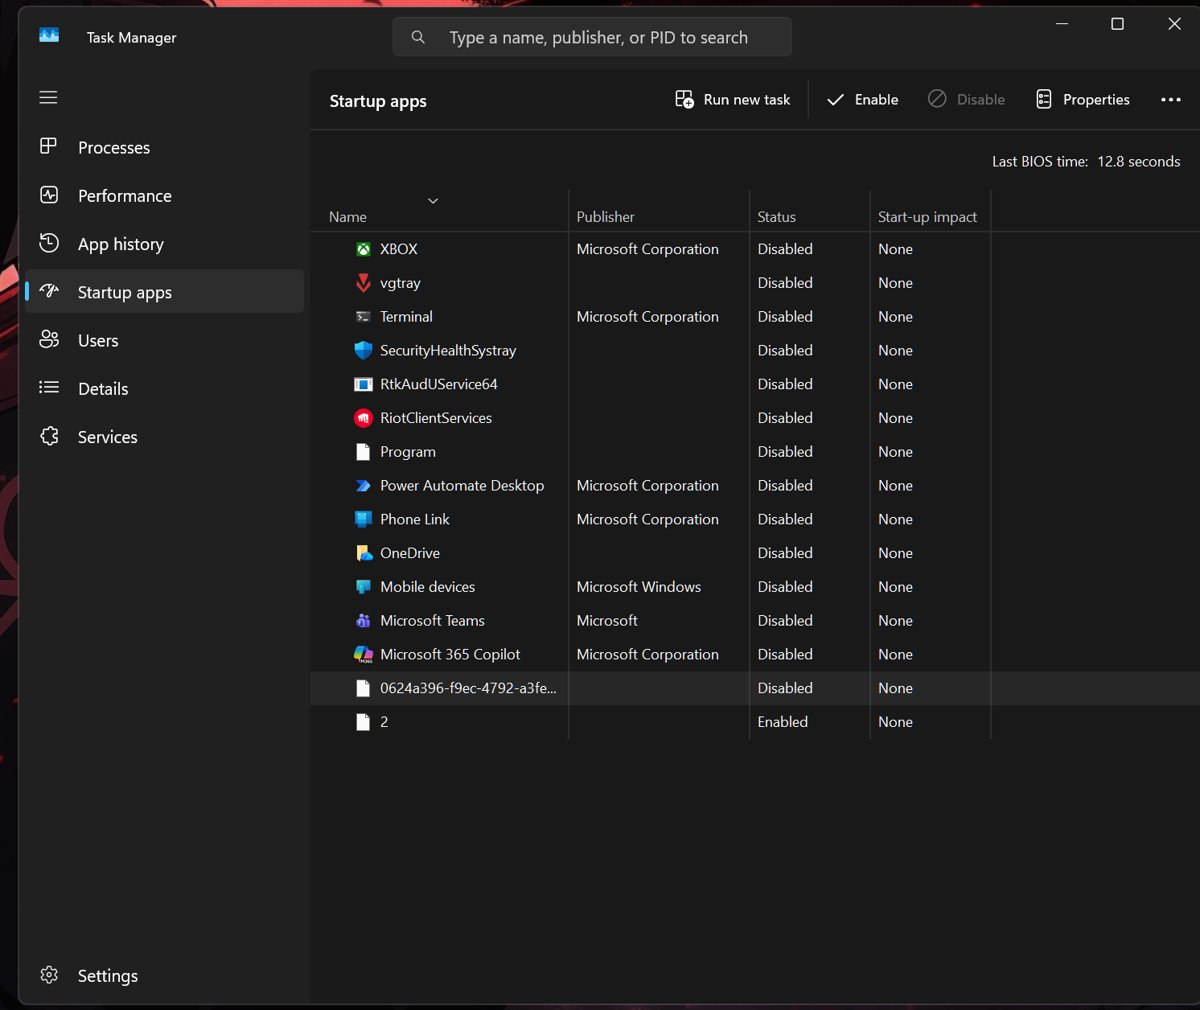Click the OneDrive icon

coord(364,553)
